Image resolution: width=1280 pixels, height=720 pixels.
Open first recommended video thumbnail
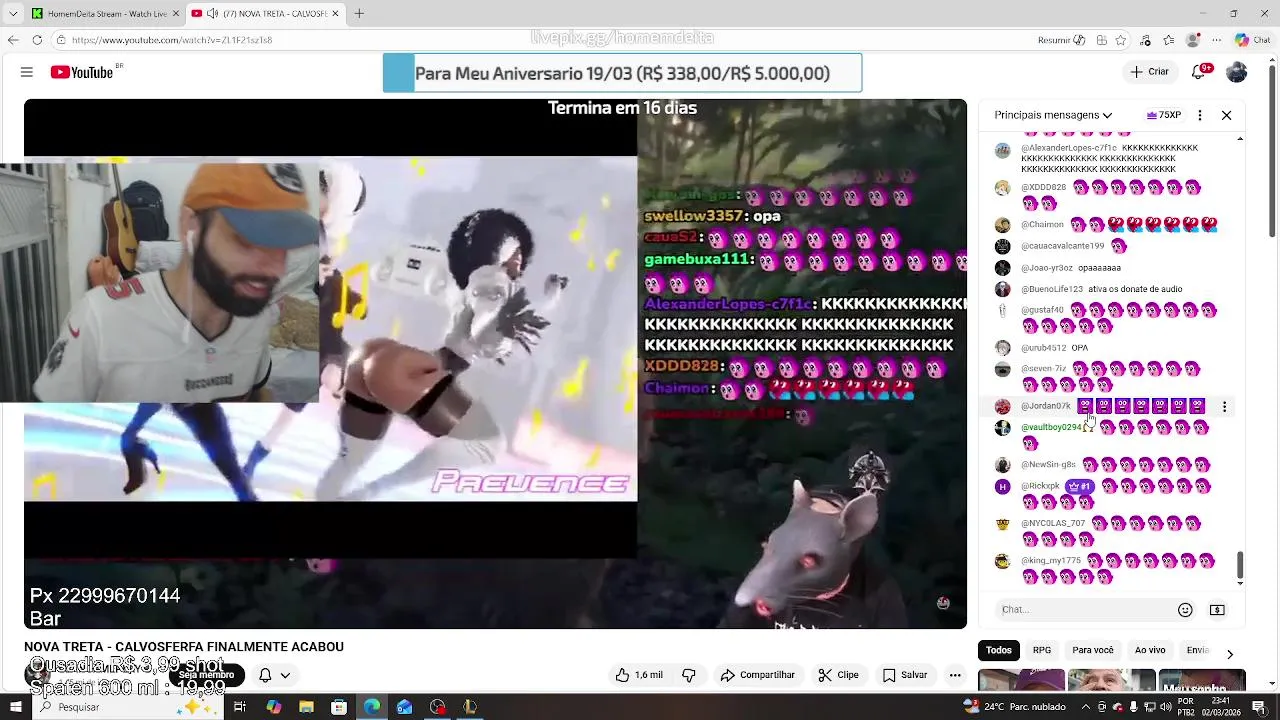coord(1022,680)
